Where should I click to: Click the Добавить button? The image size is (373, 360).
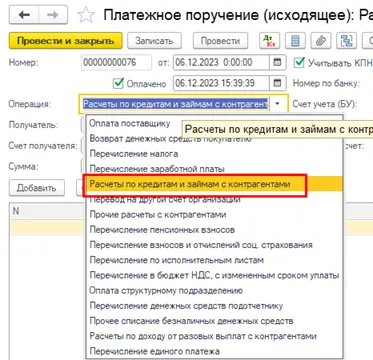coord(37,188)
